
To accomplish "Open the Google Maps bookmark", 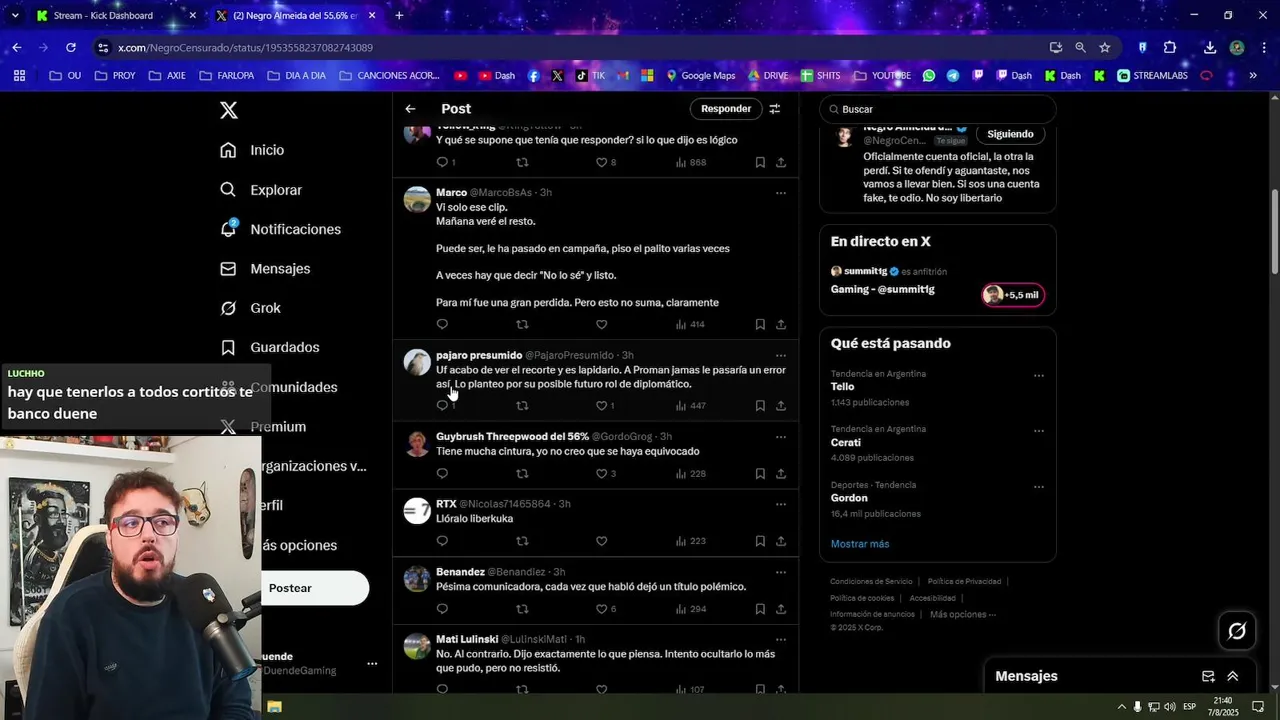I will (x=700, y=75).
